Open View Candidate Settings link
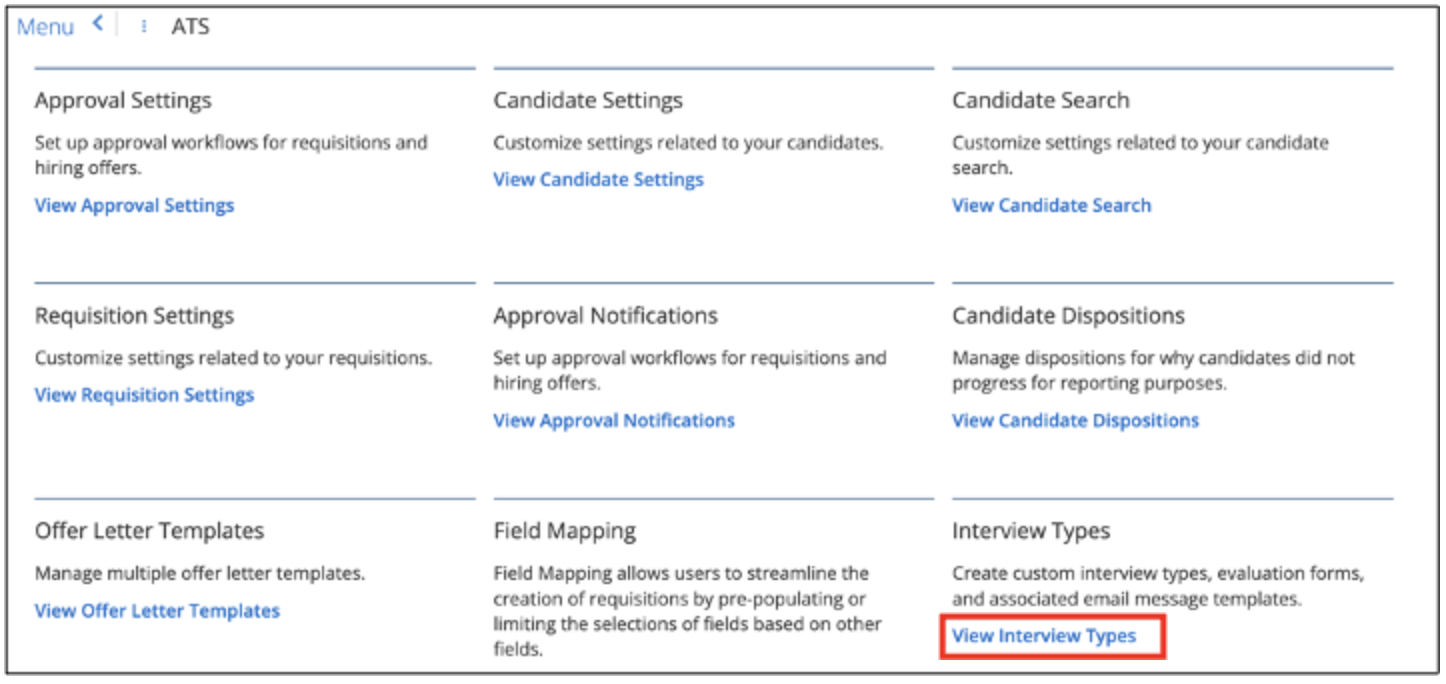Screen dimensions: 1446x684 click(598, 180)
